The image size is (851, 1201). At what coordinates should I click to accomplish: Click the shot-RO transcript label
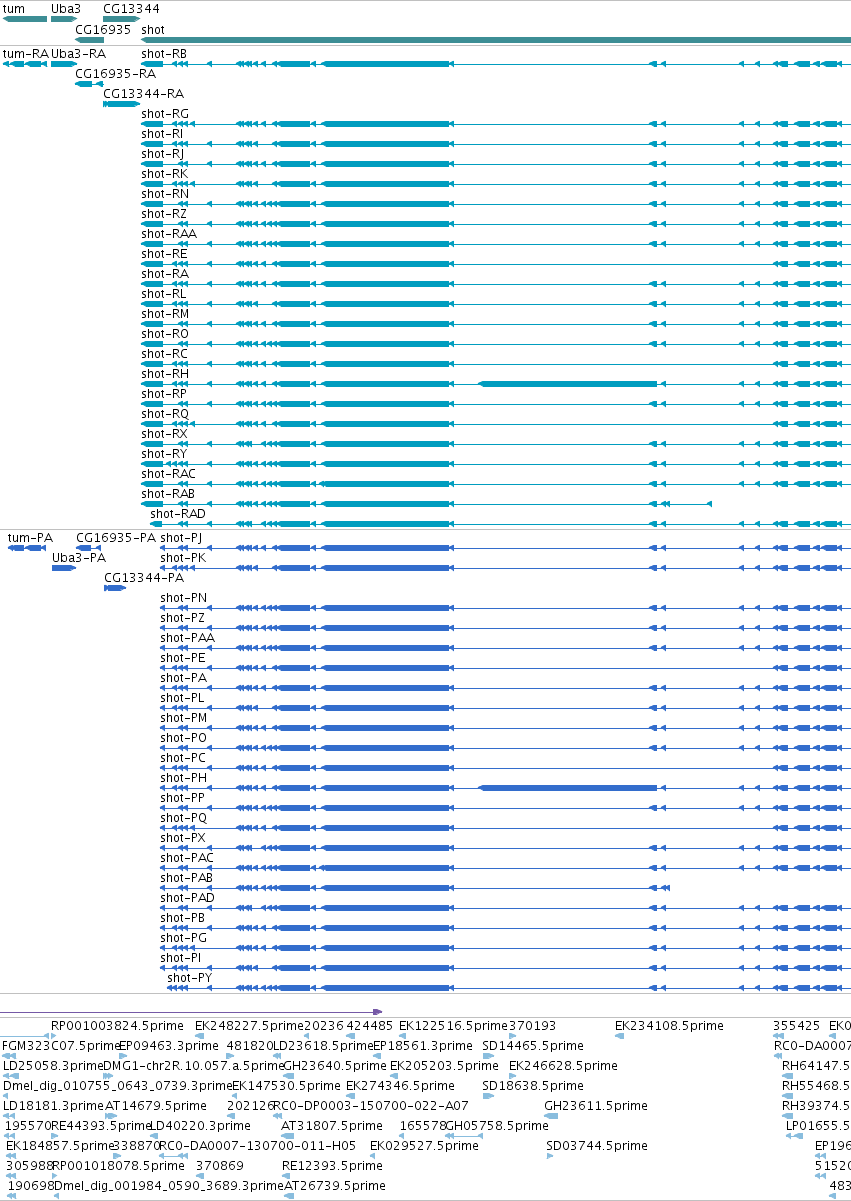pos(164,334)
